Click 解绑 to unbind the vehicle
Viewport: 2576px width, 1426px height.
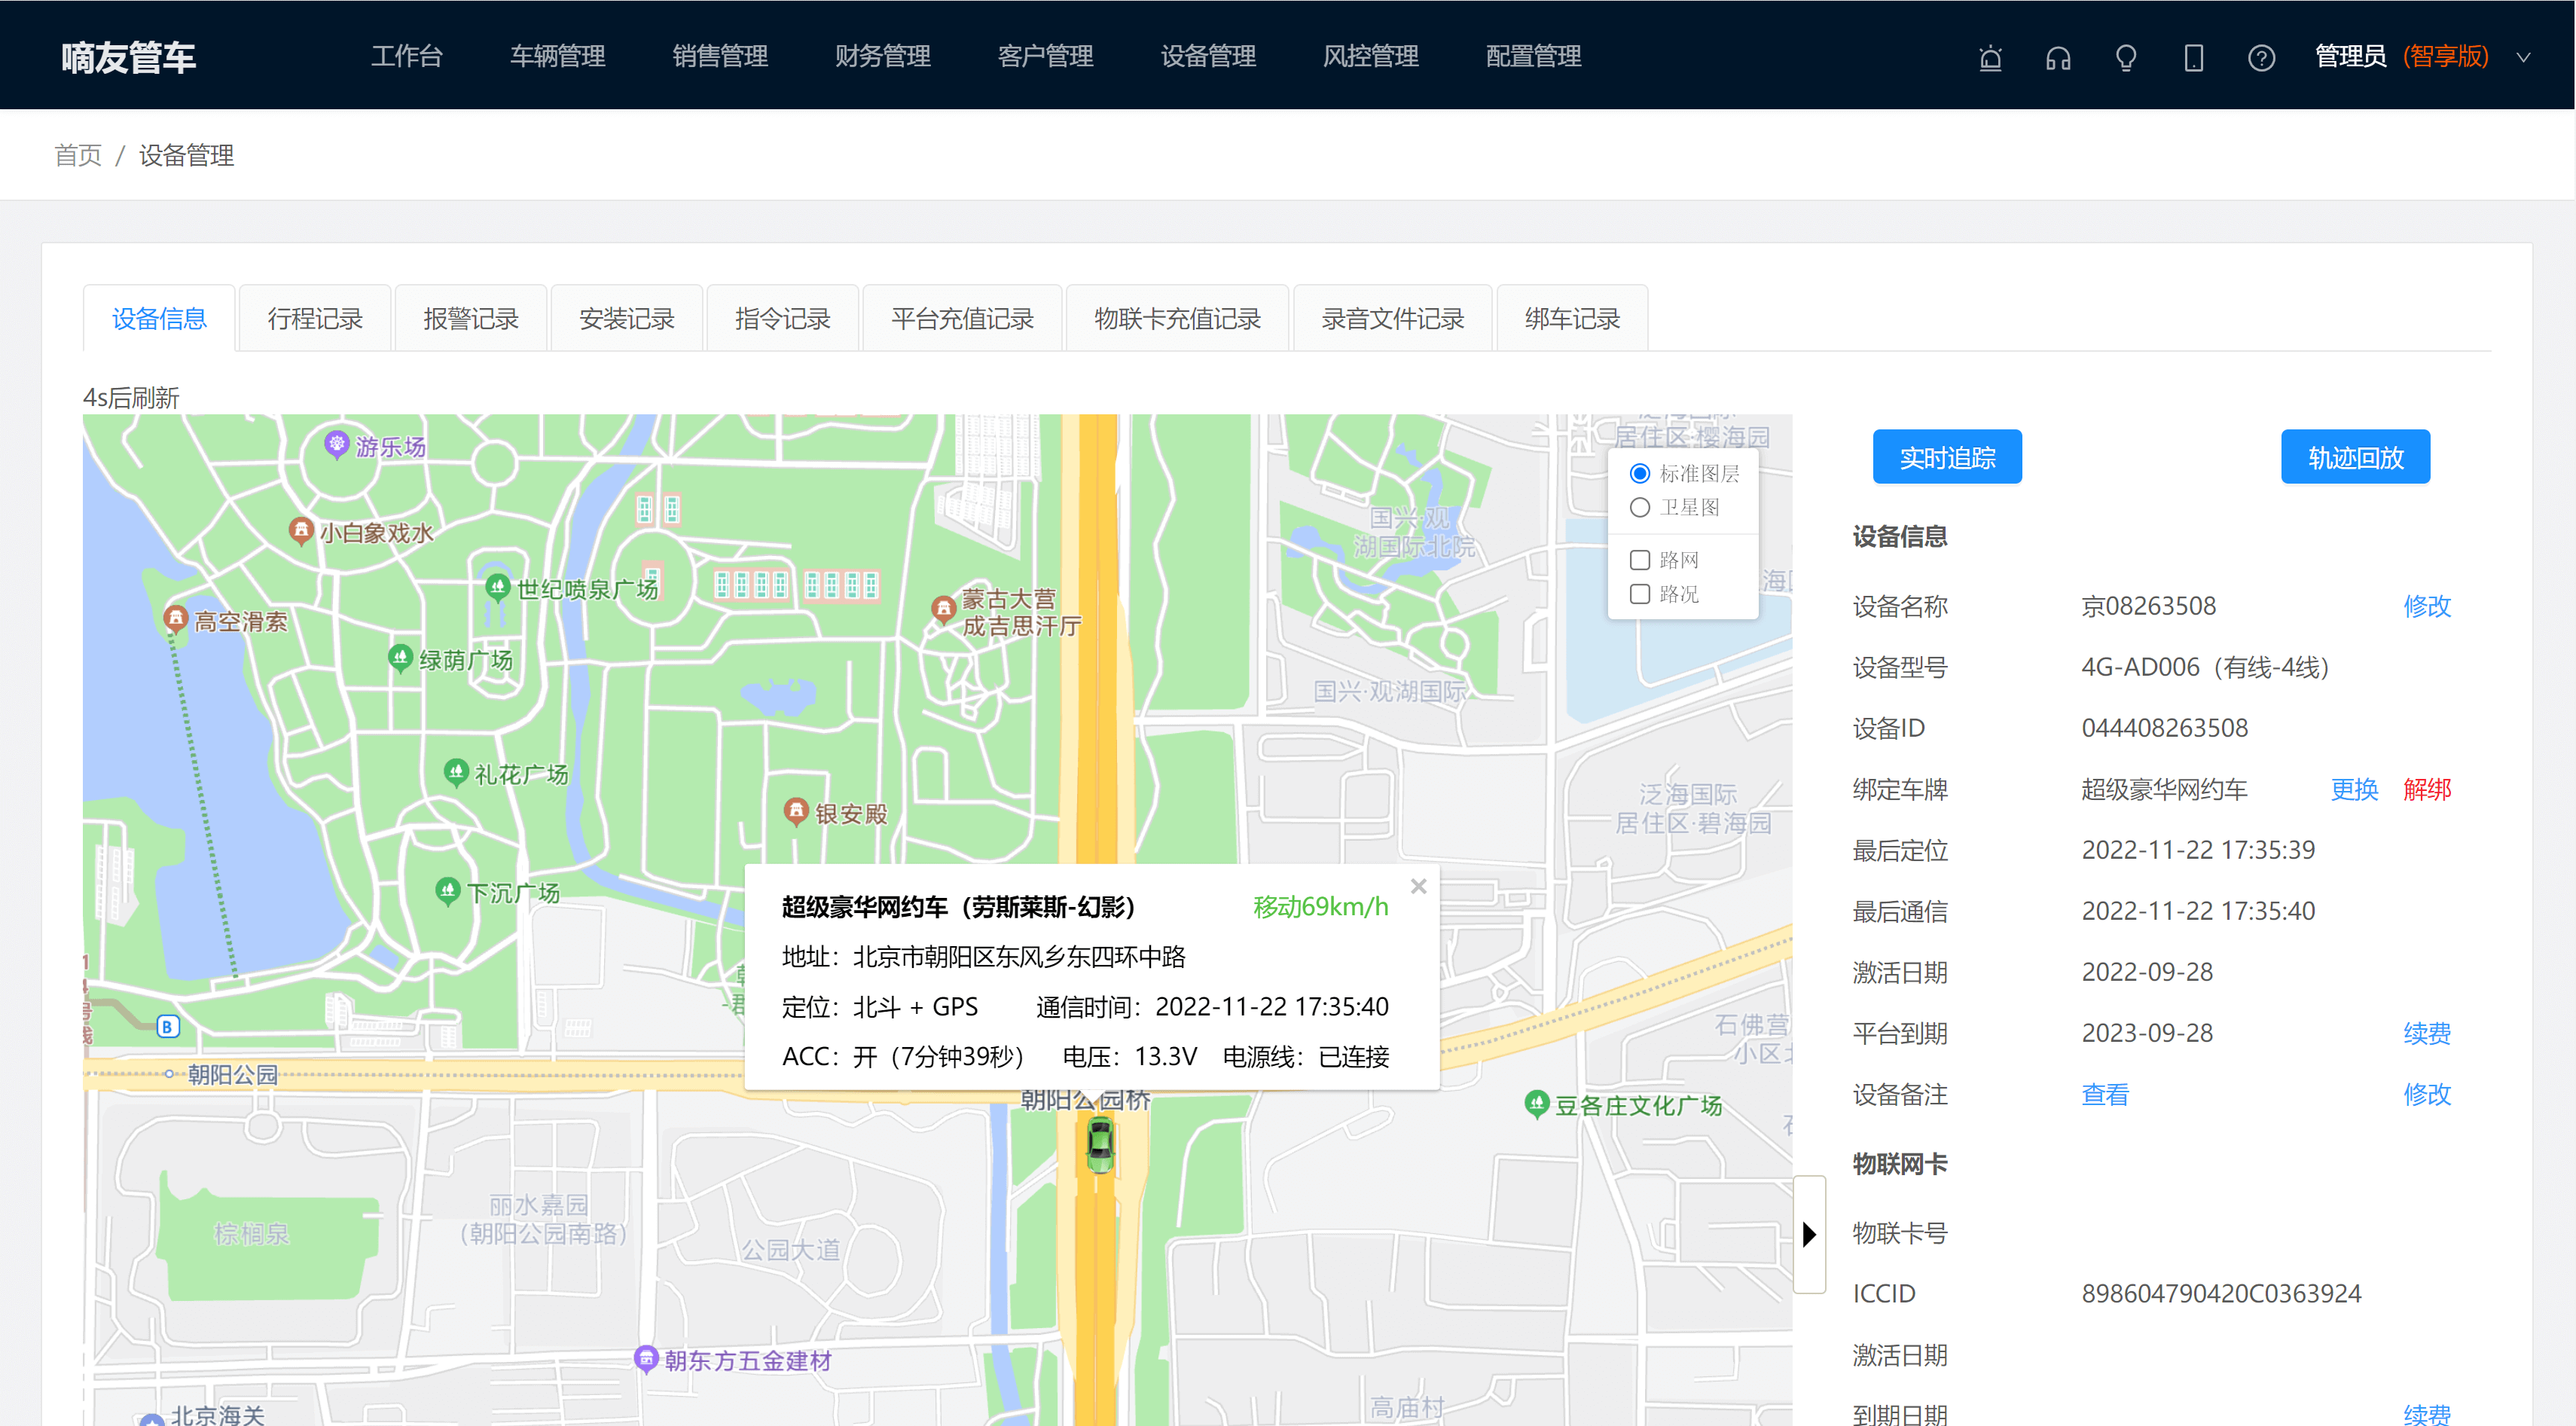(2427, 789)
